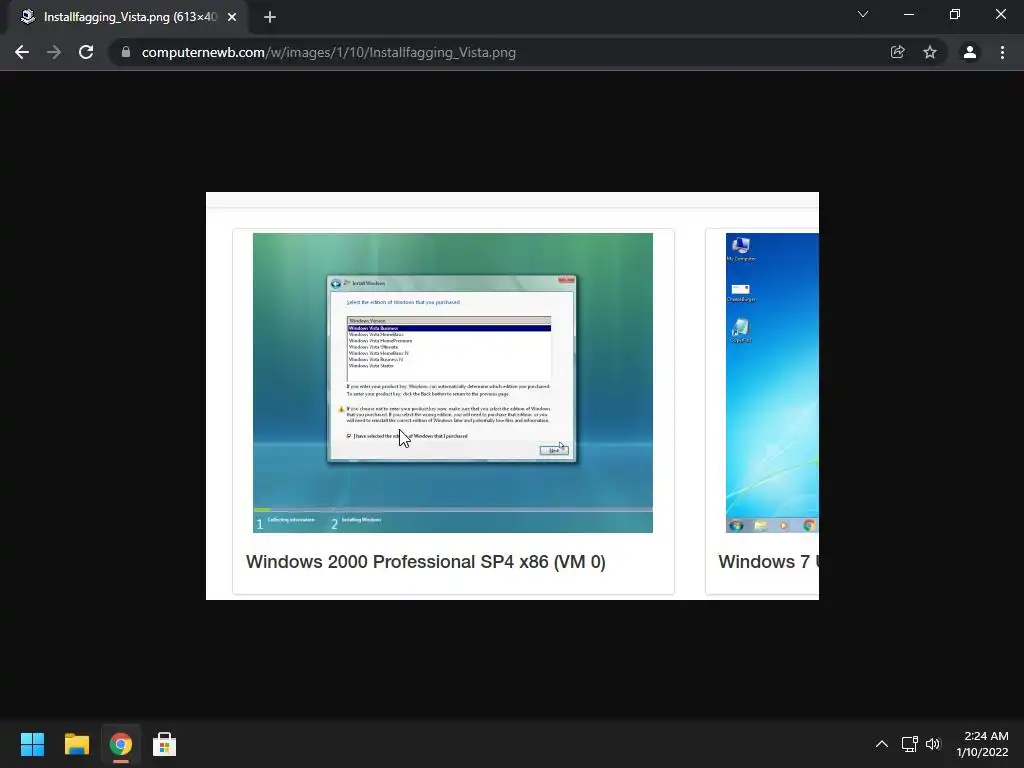Focus the address bar URL

(328, 52)
